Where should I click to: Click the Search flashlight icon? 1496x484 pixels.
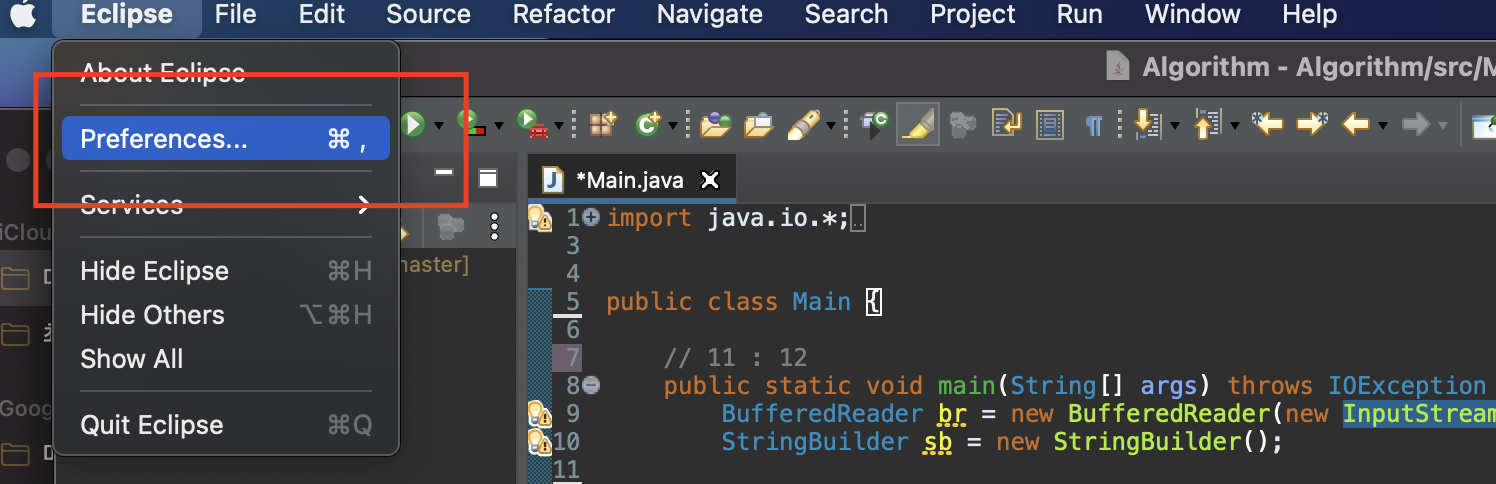pos(805,124)
